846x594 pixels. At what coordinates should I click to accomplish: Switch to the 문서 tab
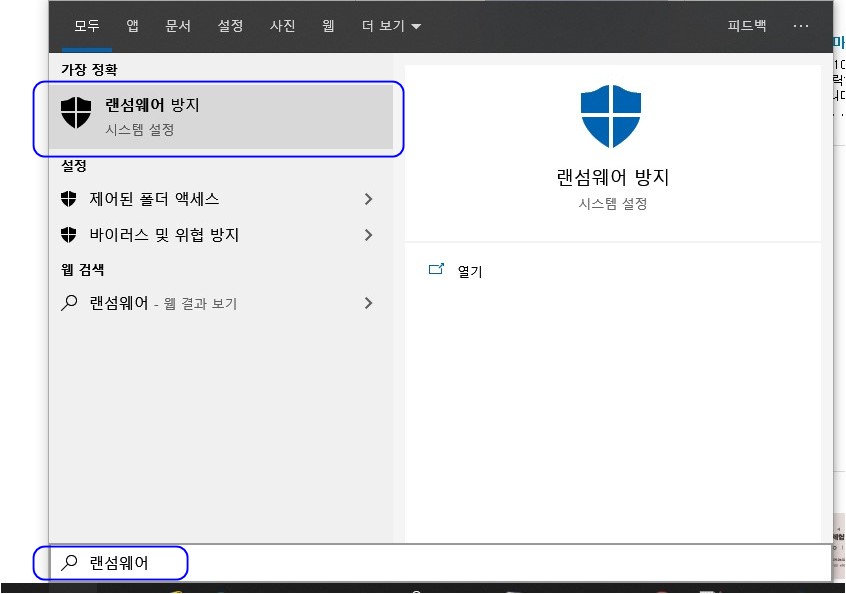178,25
